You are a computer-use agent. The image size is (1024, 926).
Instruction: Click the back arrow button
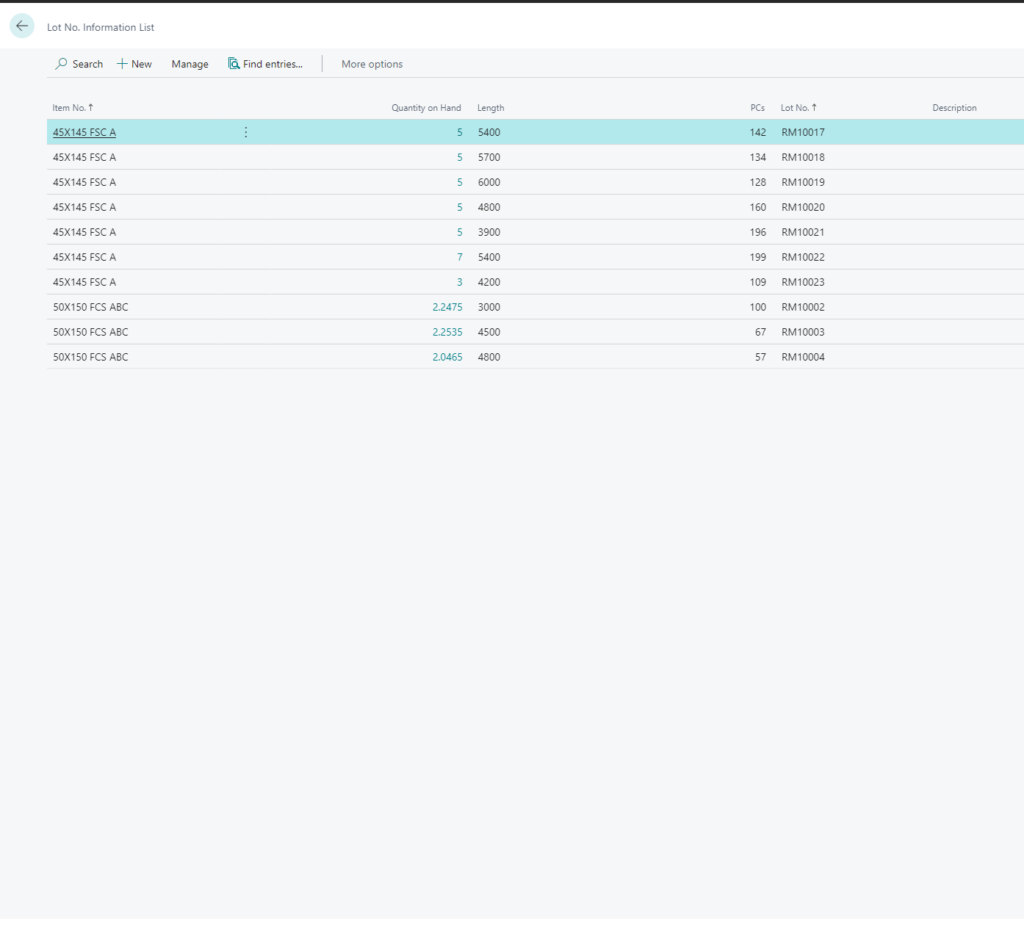(22, 26)
